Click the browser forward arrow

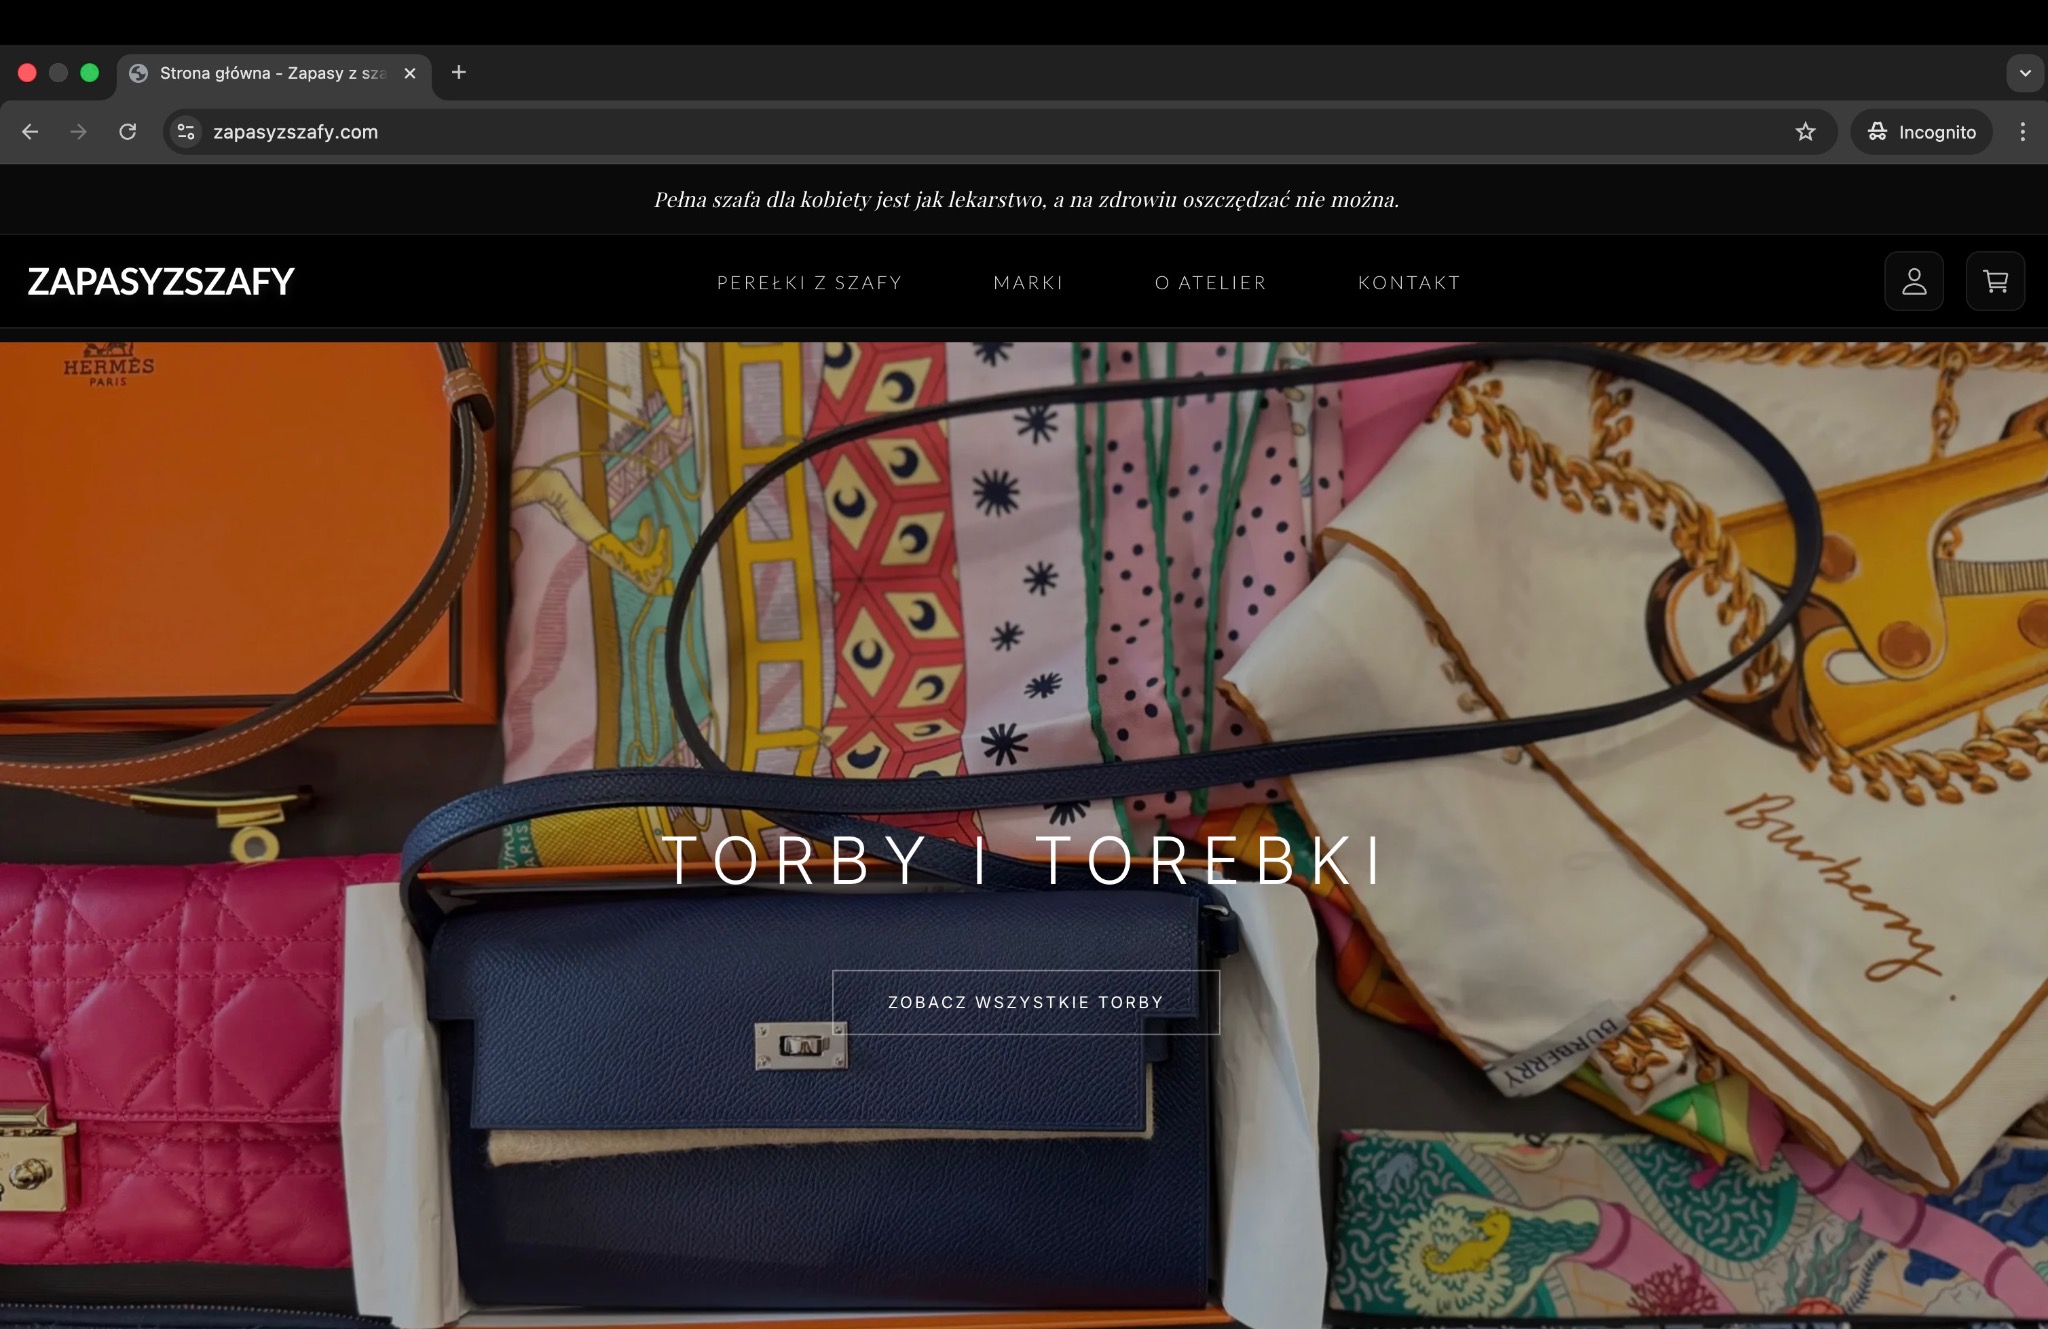coord(79,131)
